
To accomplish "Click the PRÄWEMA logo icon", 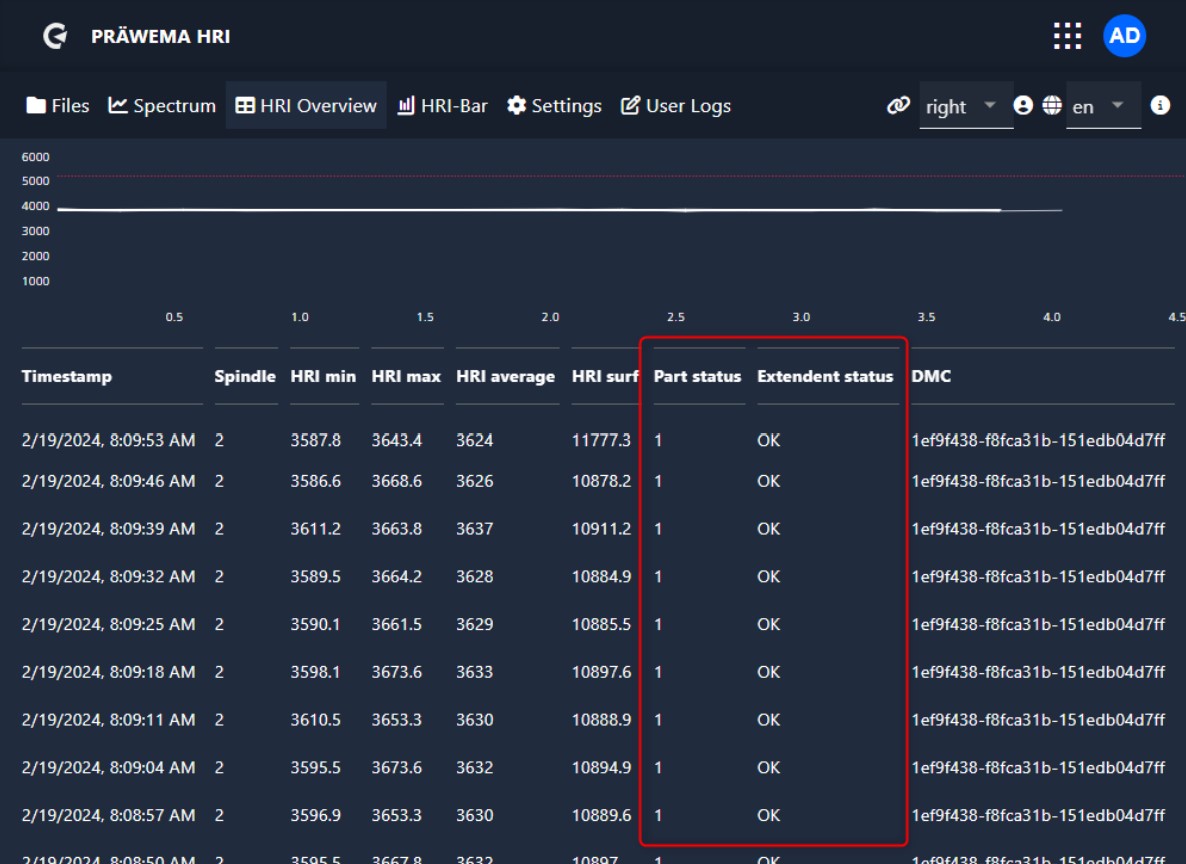I will (x=55, y=37).
